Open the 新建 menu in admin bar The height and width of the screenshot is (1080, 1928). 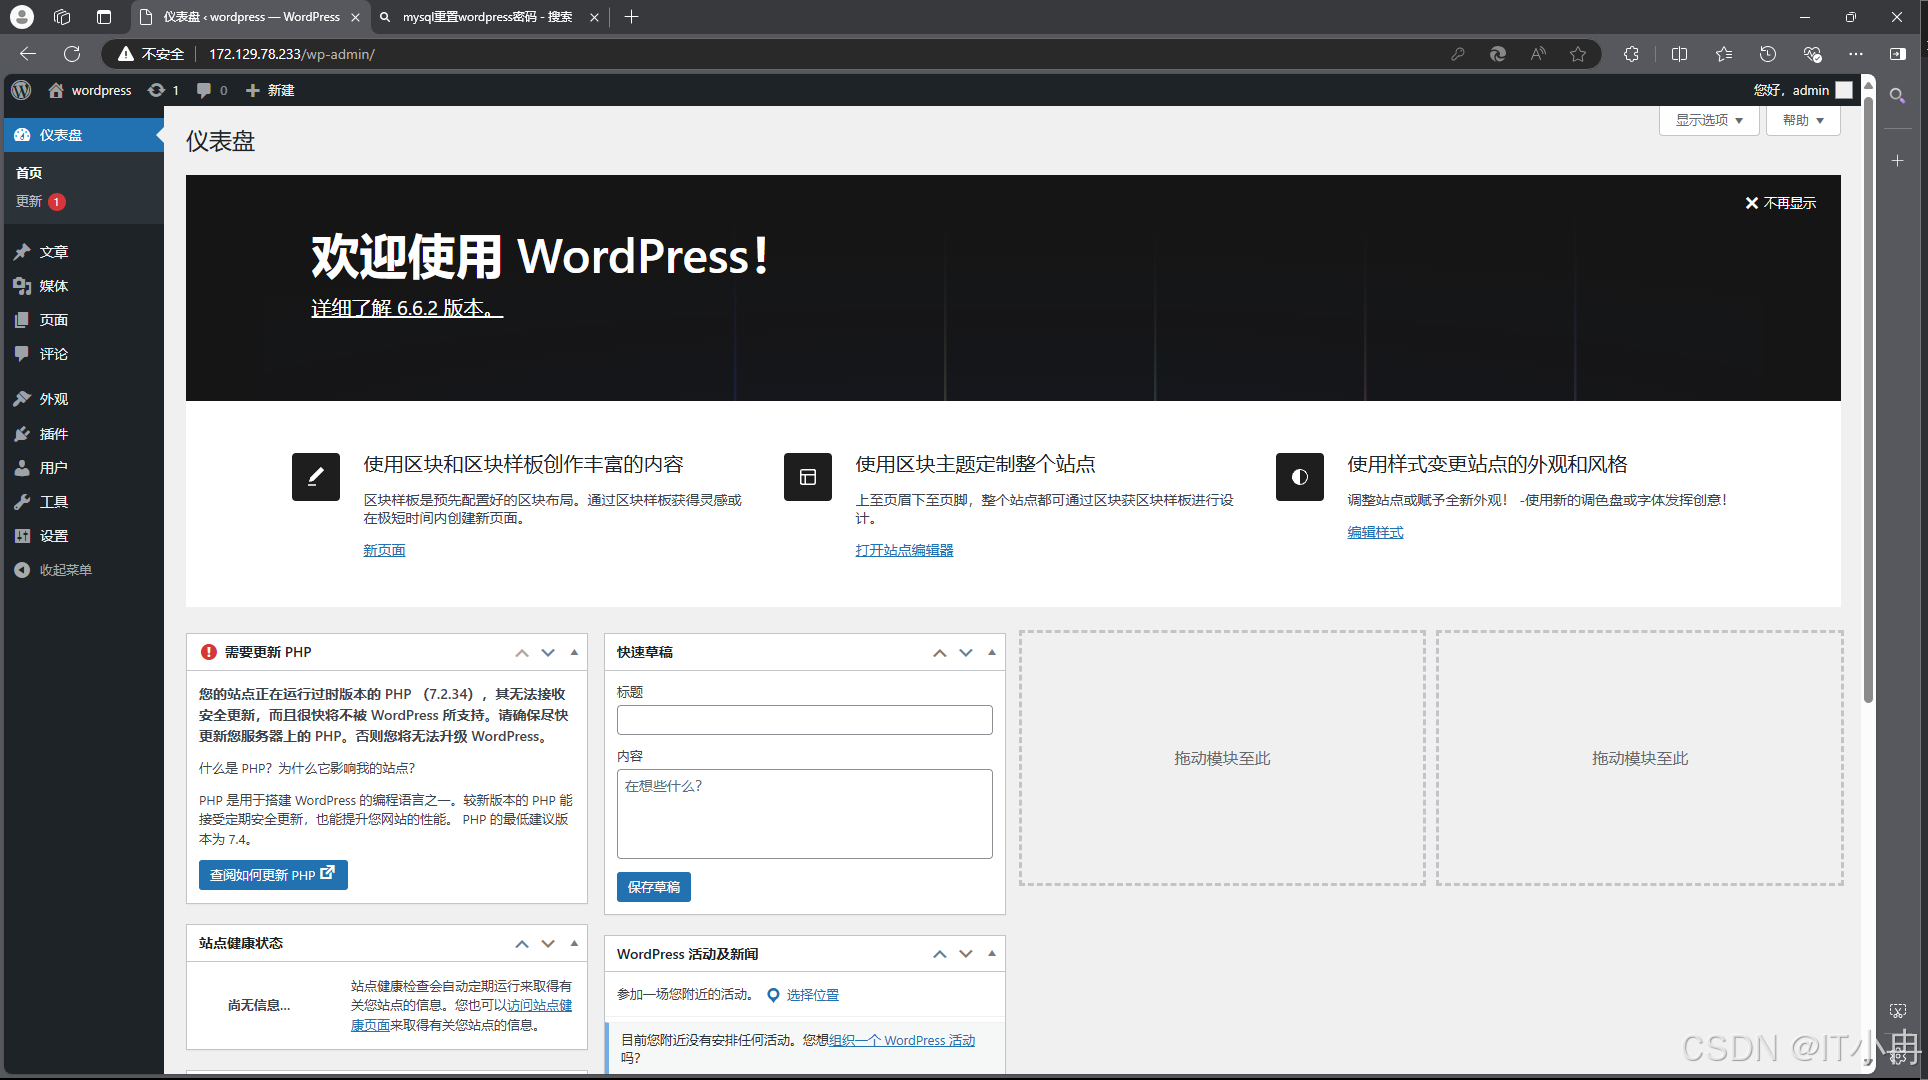[270, 90]
